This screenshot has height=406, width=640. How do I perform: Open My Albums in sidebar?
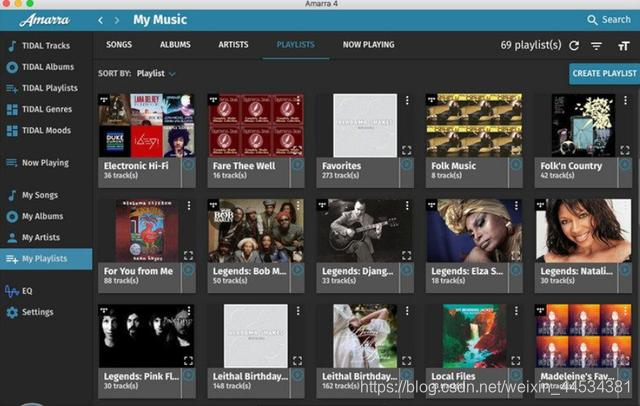click(35, 216)
